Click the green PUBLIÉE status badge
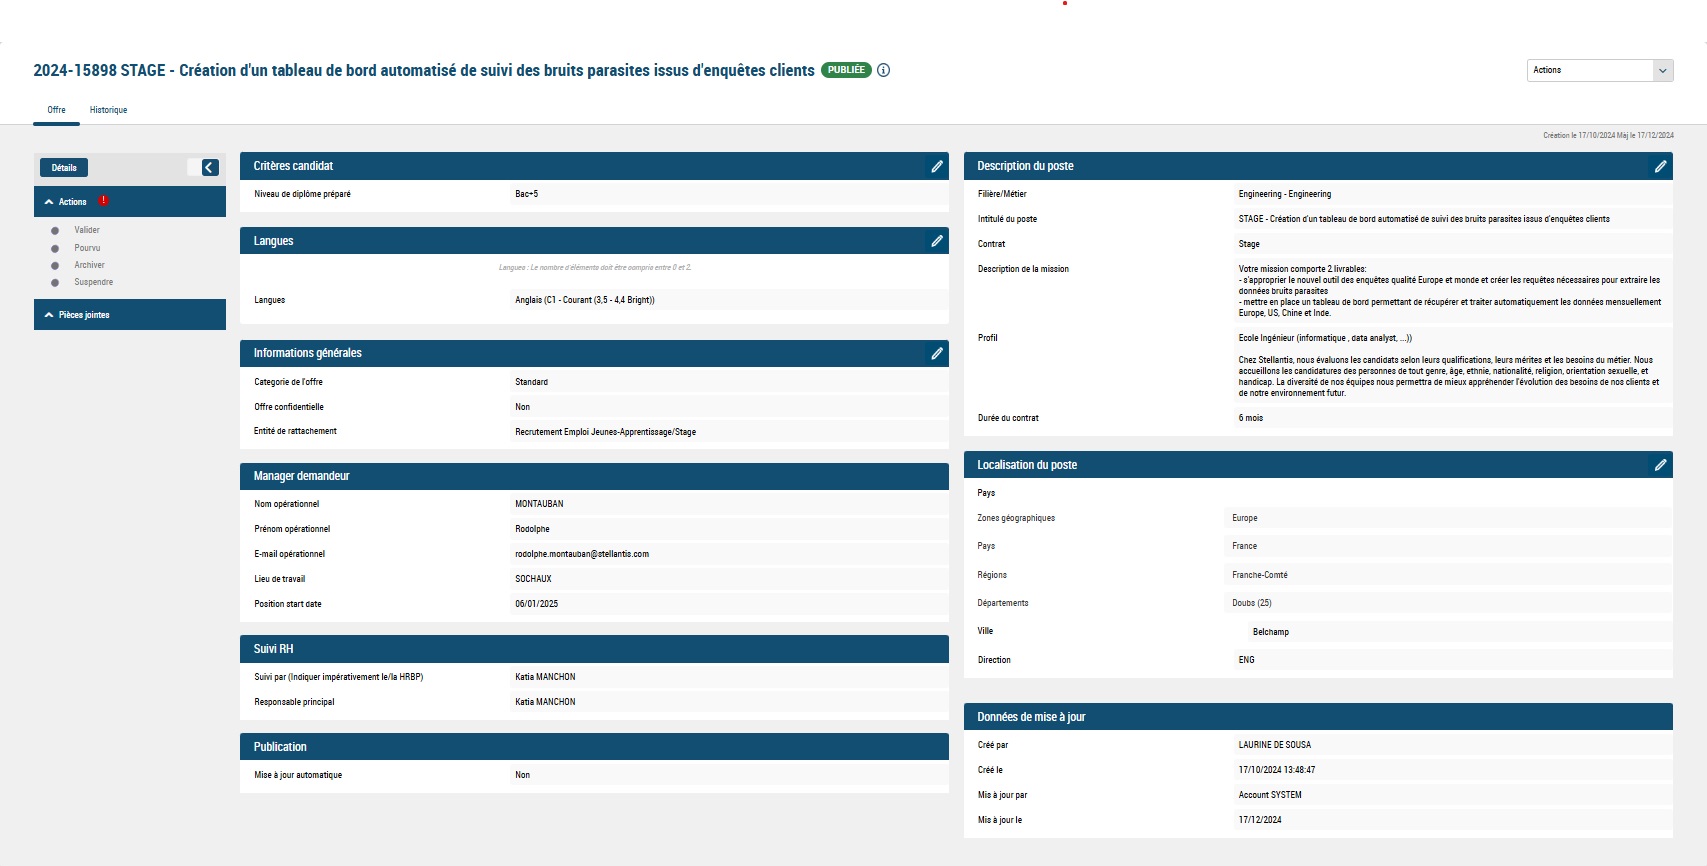The width and height of the screenshot is (1707, 866). pos(846,70)
